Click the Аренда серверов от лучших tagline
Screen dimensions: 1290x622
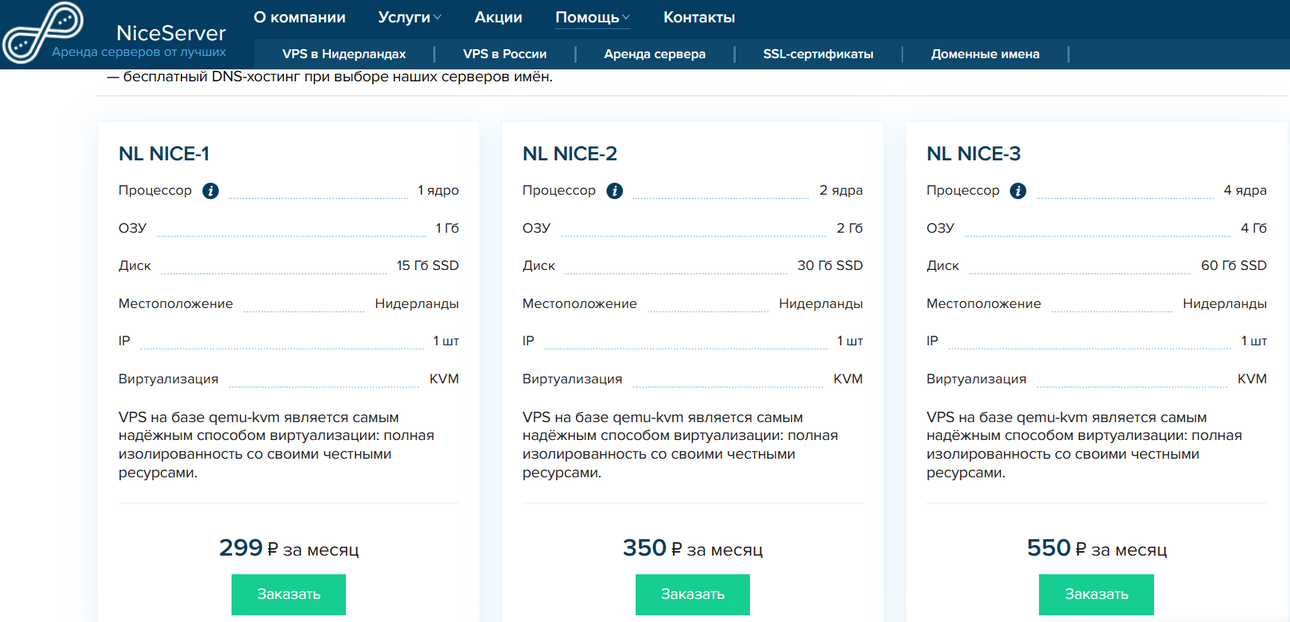tap(139, 52)
